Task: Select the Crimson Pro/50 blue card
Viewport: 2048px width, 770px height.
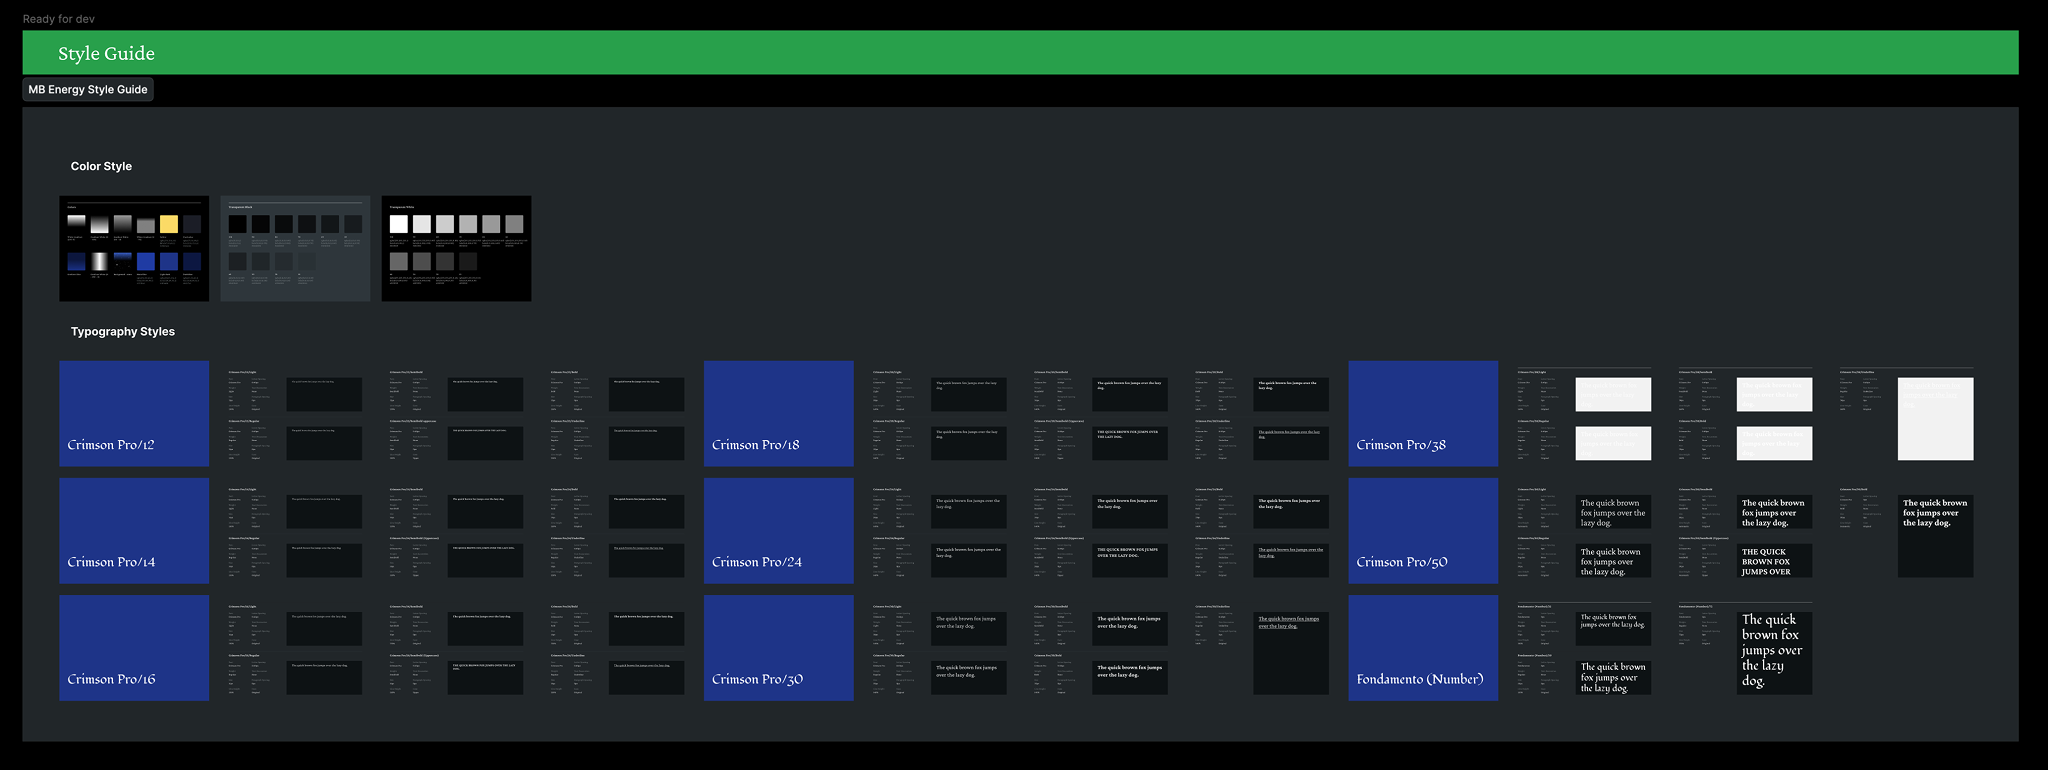Action: [1423, 530]
